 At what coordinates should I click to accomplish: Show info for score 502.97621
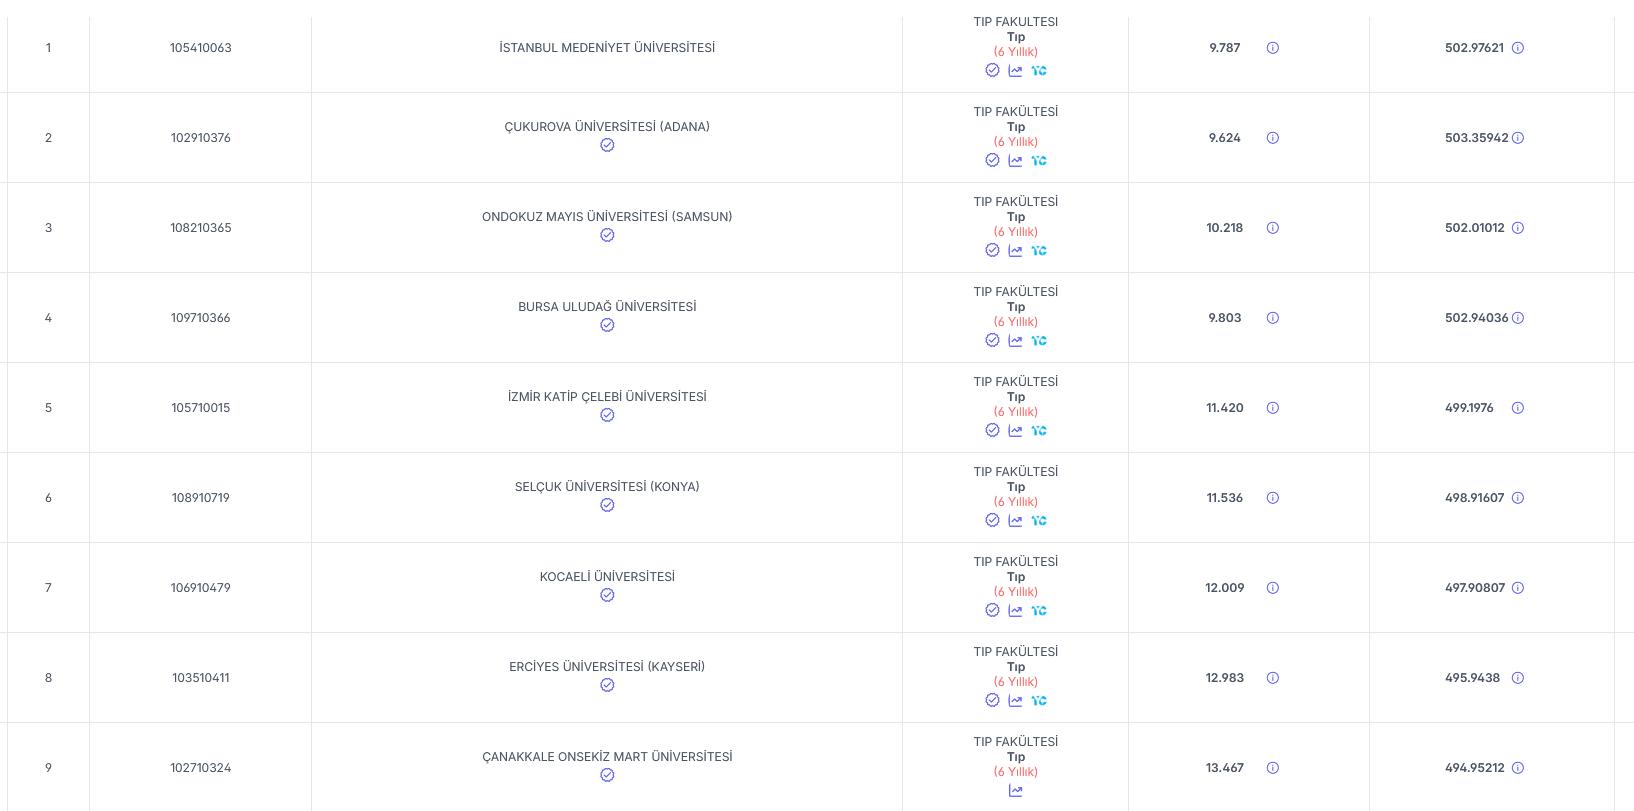click(1517, 48)
